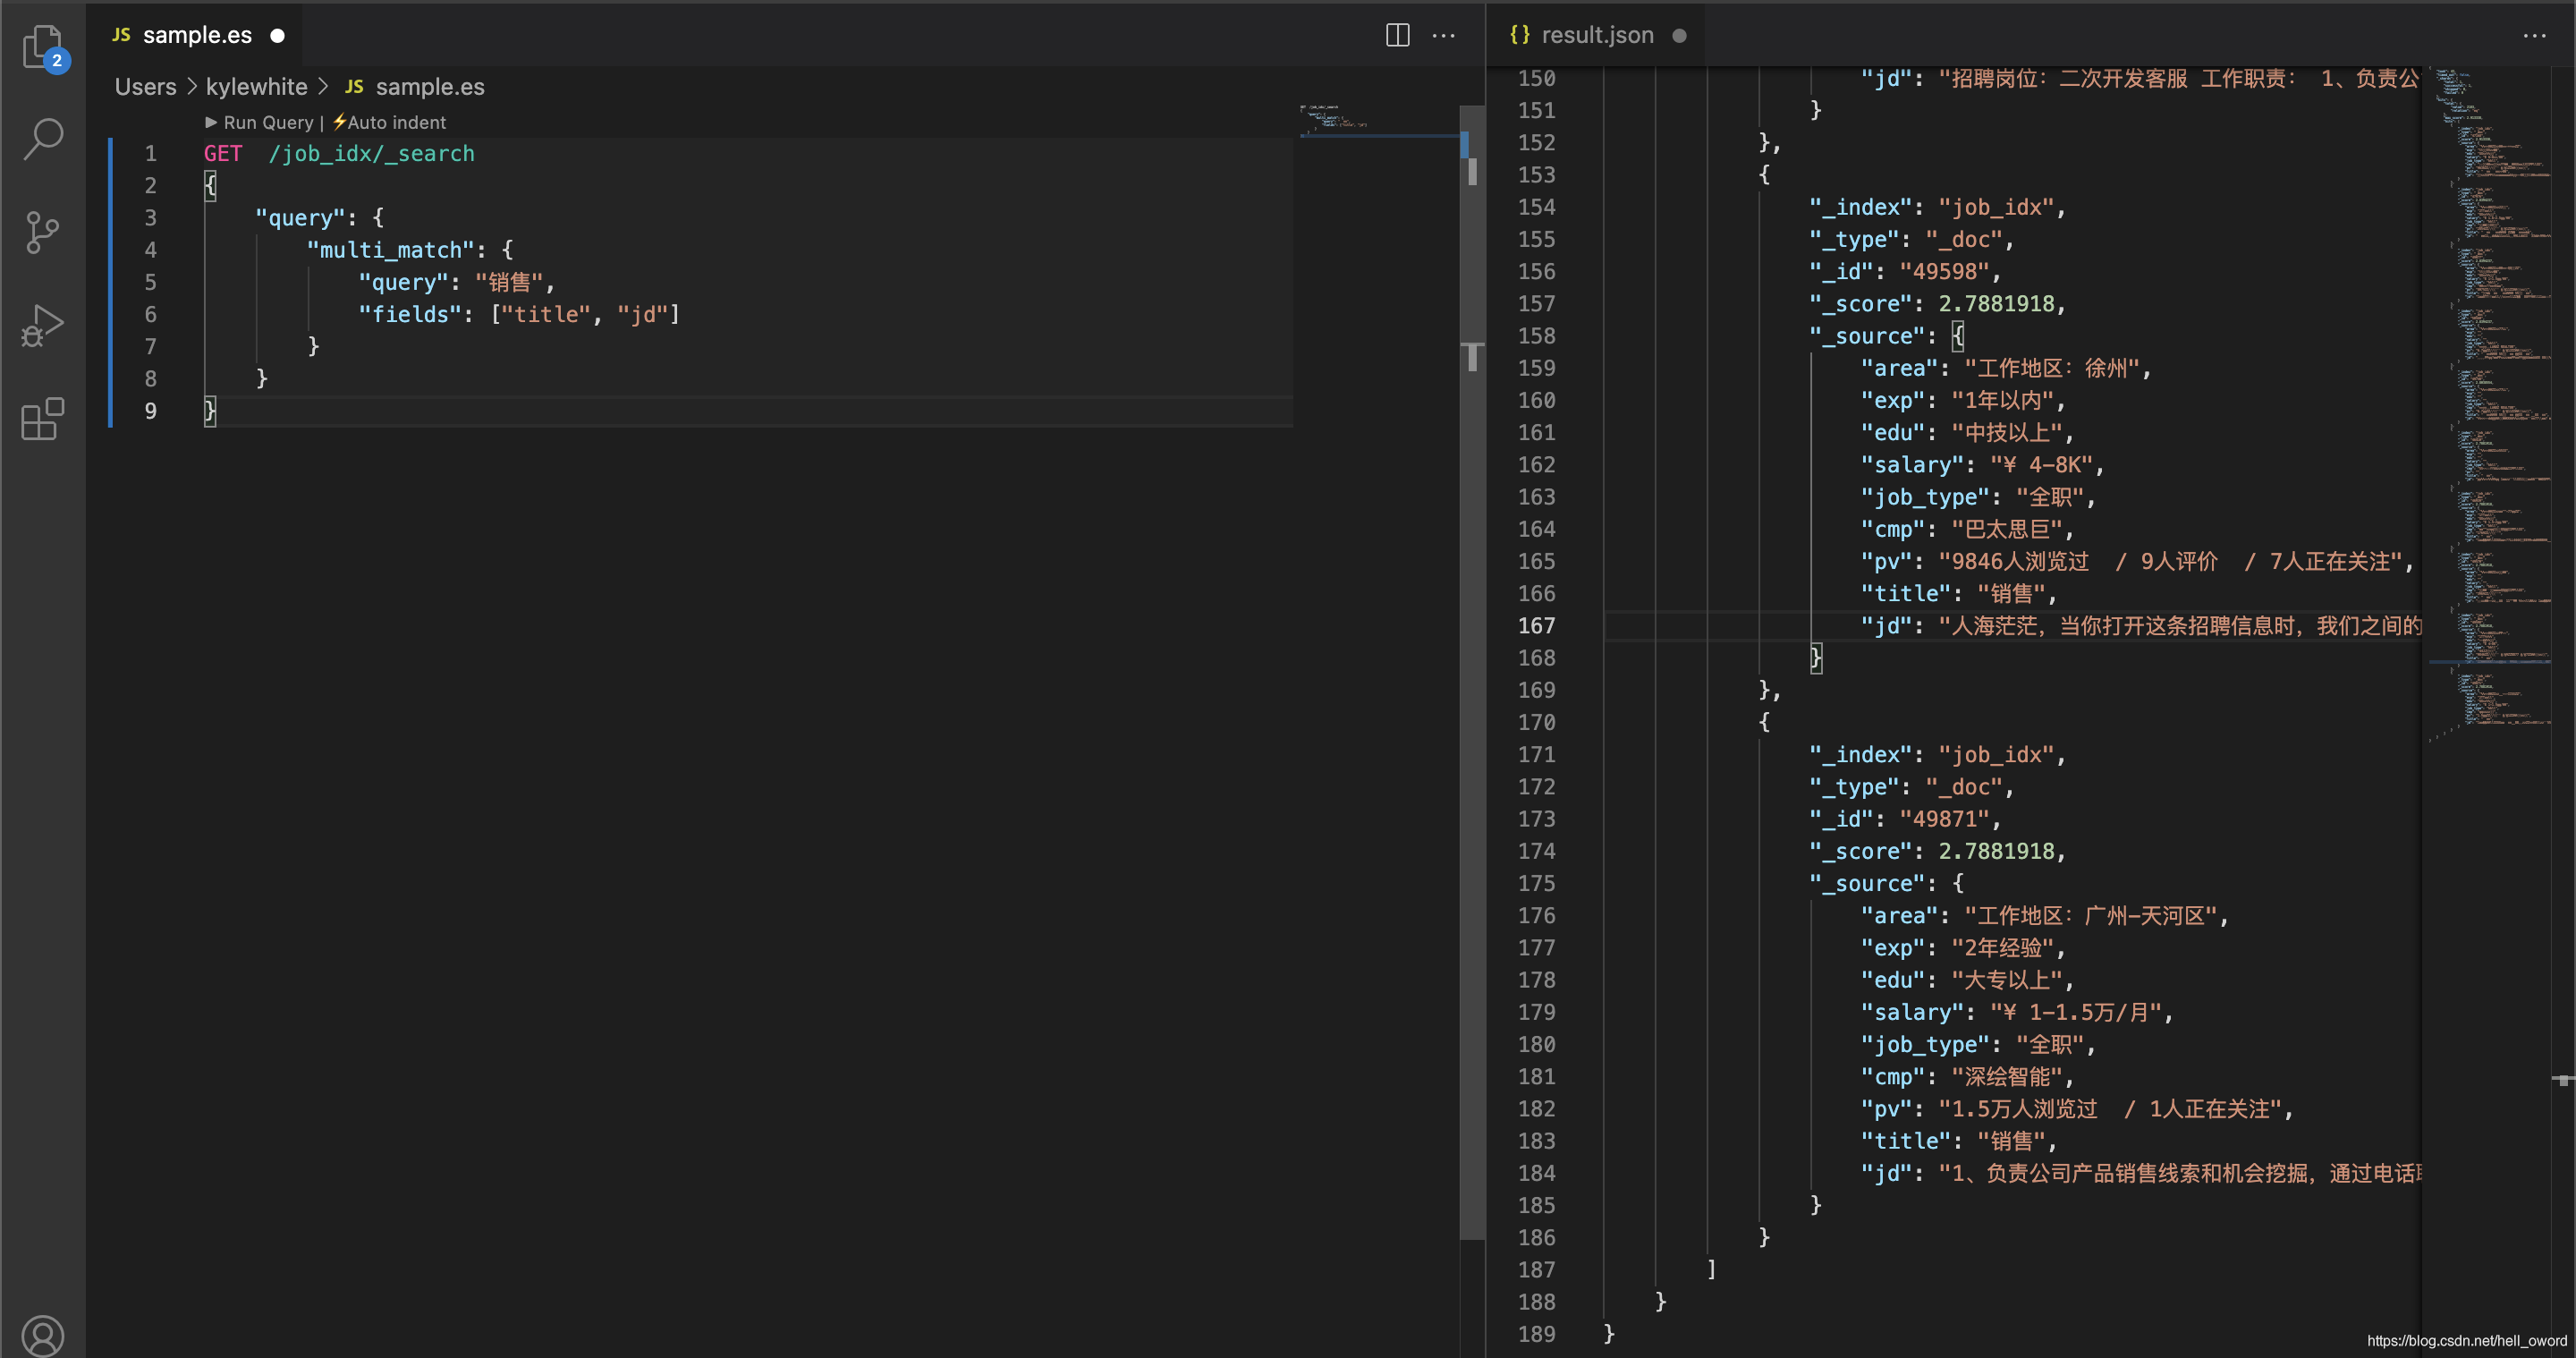Open the Accounts menu icon
The image size is (2576, 1358).
click(x=42, y=1335)
